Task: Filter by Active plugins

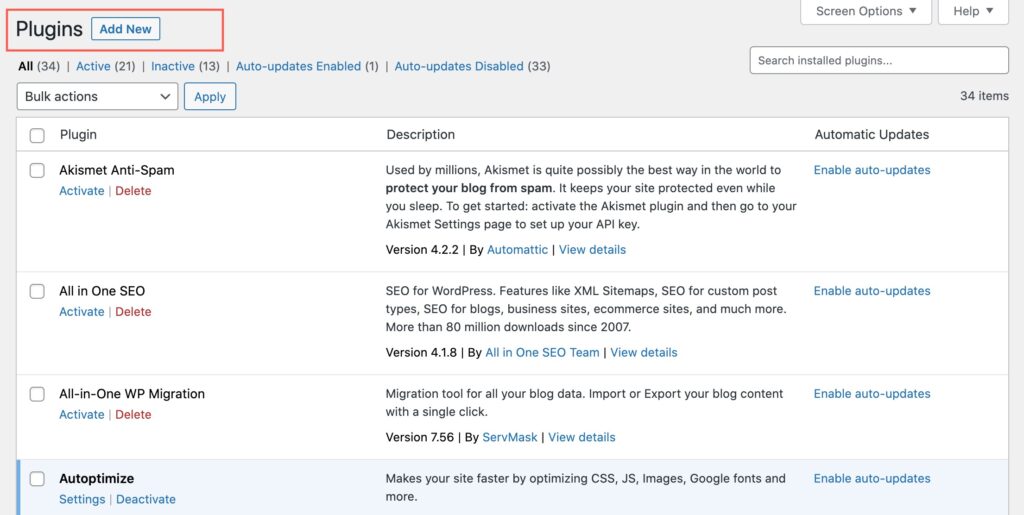Action: point(93,66)
